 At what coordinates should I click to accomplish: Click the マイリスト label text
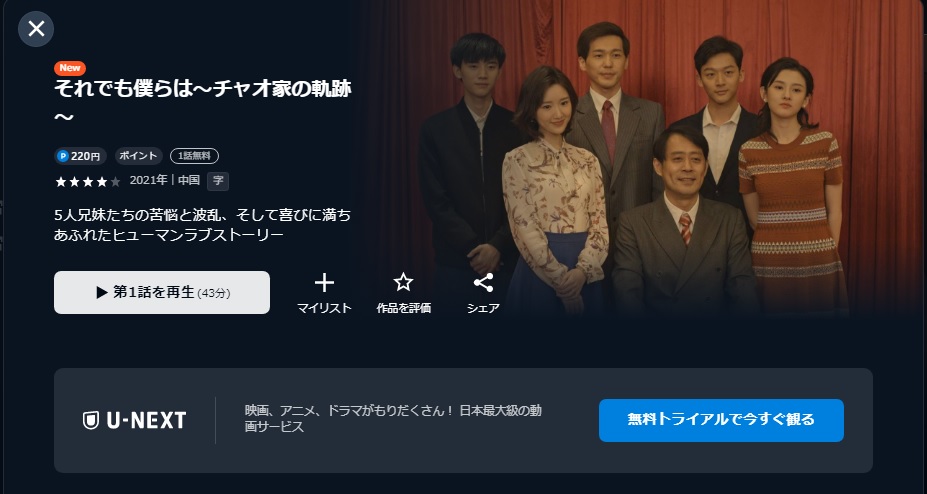(324, 308)
